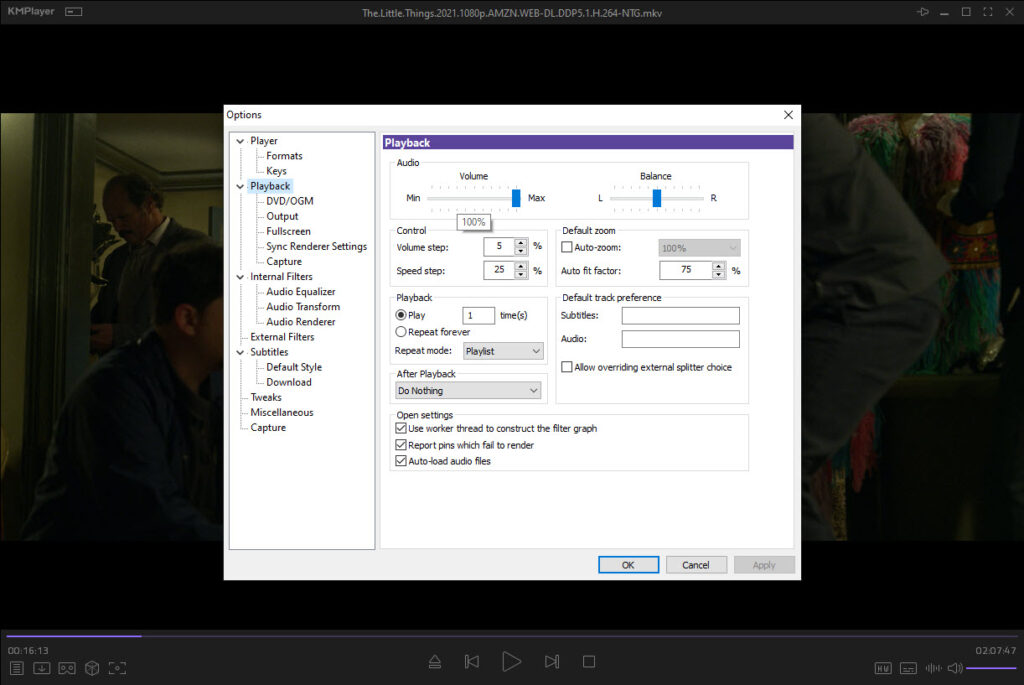The height and width of the screenshot is (685, 1024).
Task: Toggle the VR mode icon
Action: (67, 668)
